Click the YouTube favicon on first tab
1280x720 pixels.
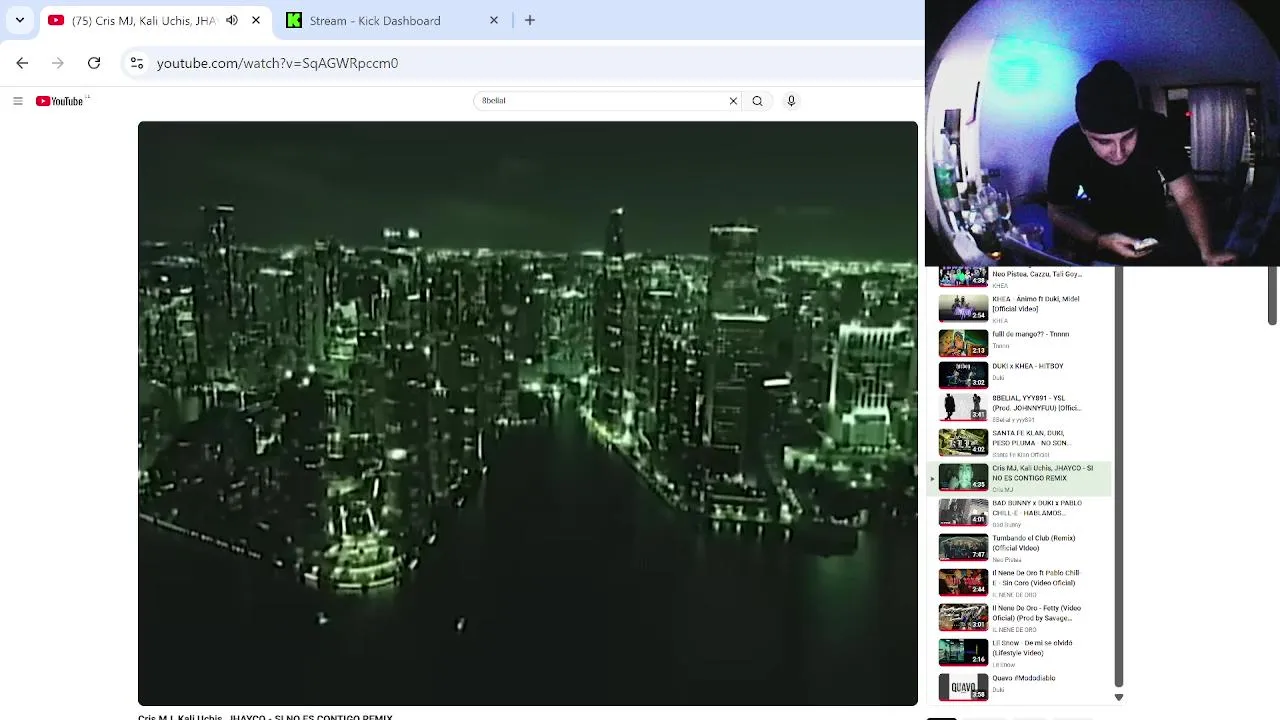coord(56,20)
